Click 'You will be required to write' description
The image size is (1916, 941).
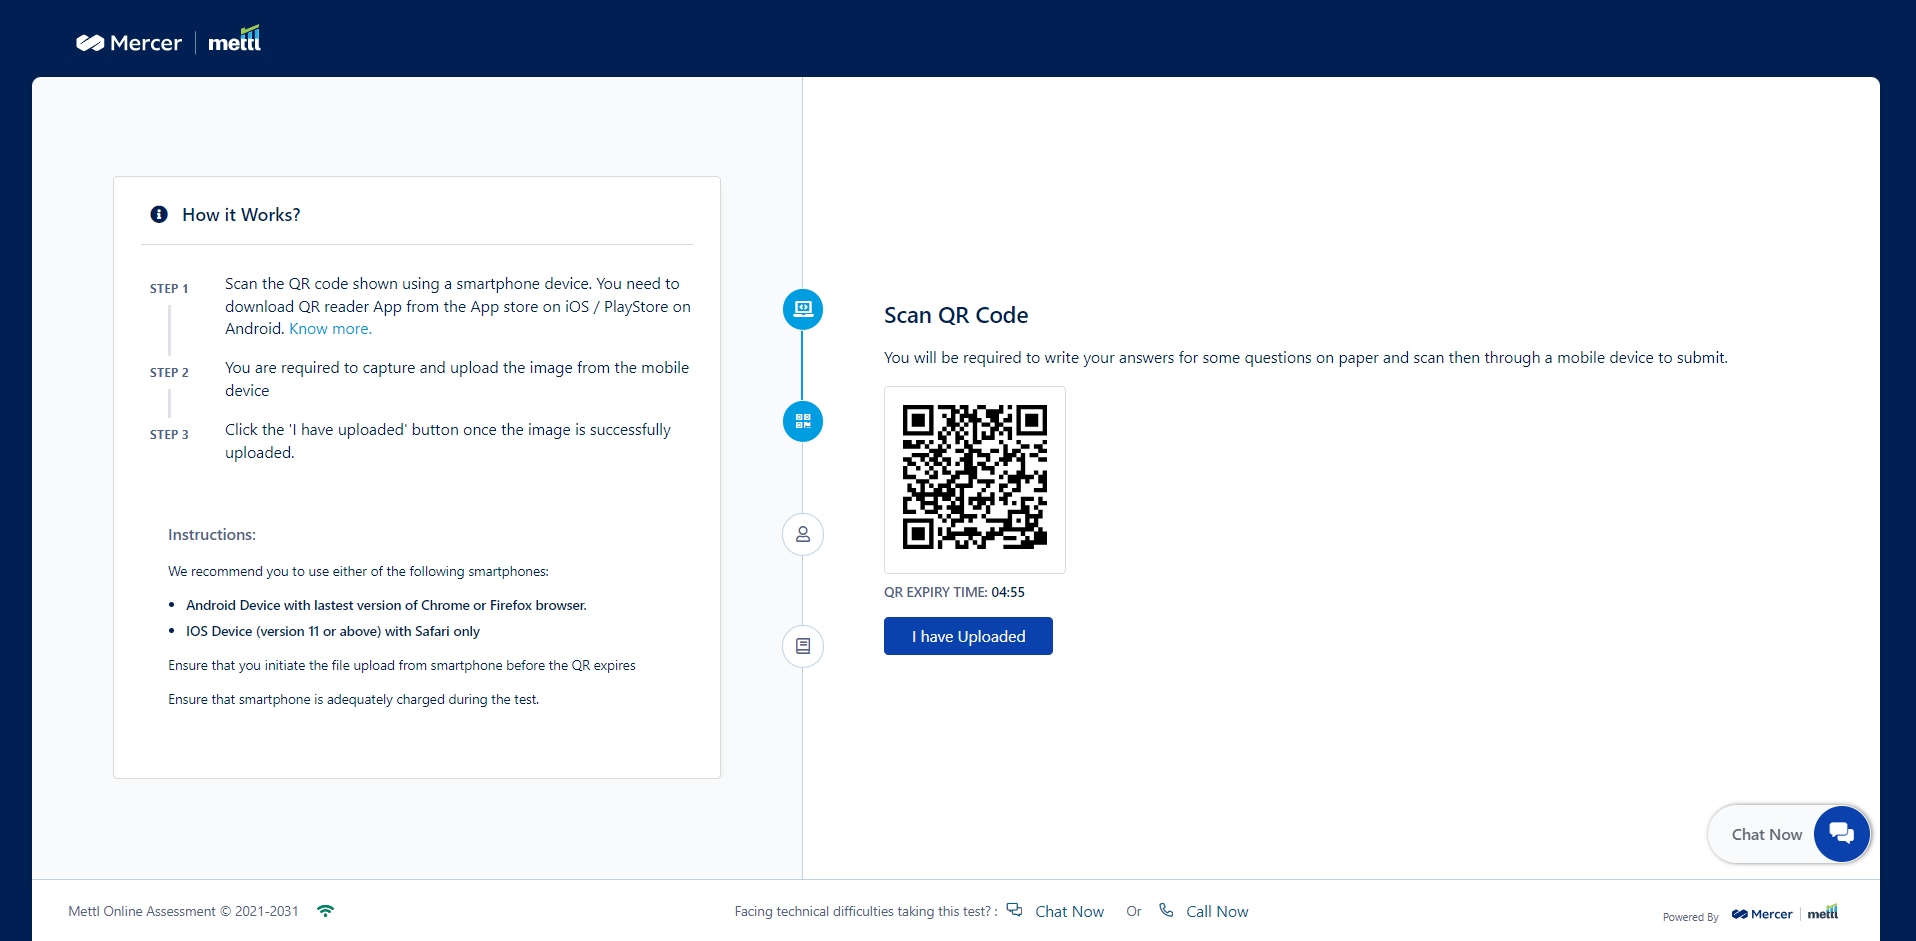click(x=1306, y=357)
